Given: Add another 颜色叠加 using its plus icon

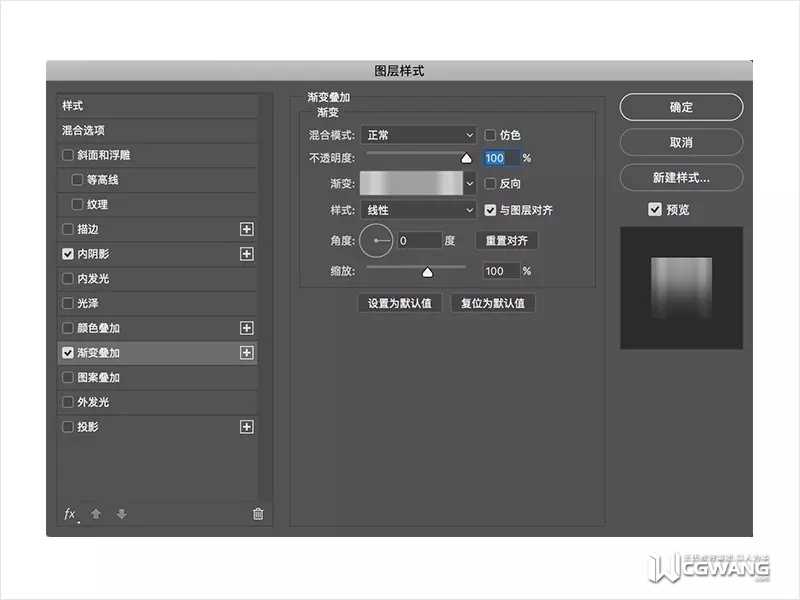Looking at the screenshot, I should (x=246, y=328).
